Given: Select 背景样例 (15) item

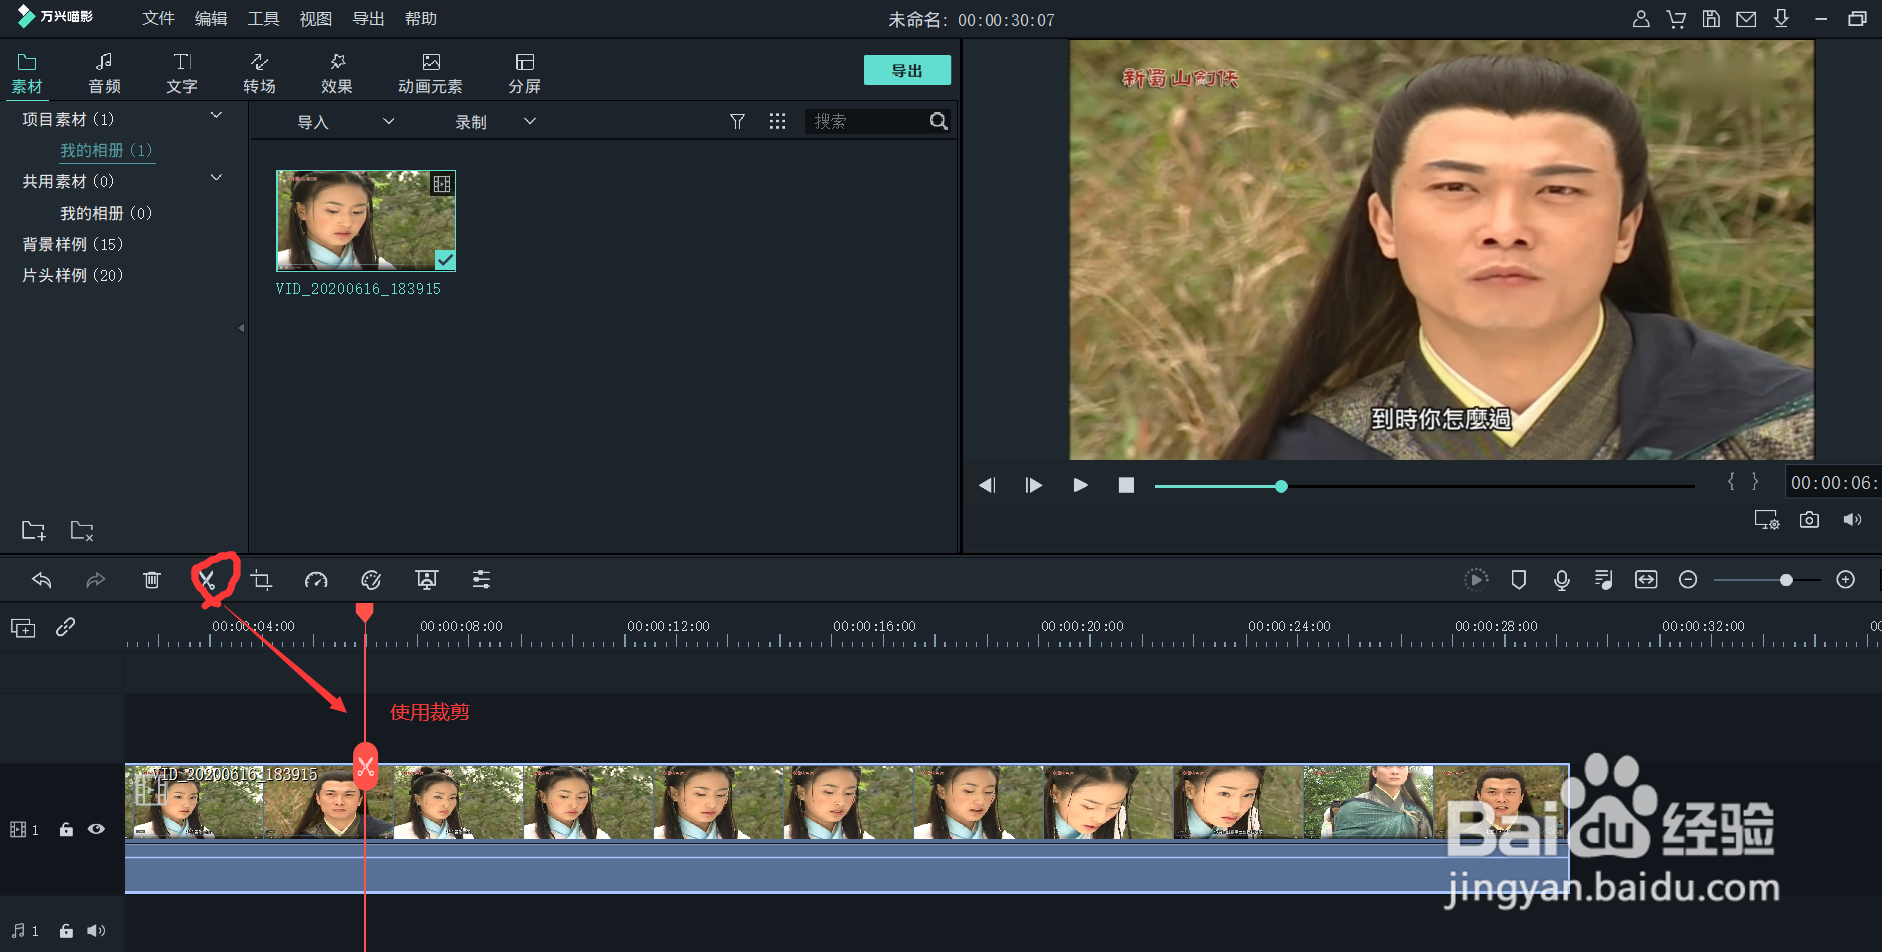Looking at the screenshot, I should [72, 244].
